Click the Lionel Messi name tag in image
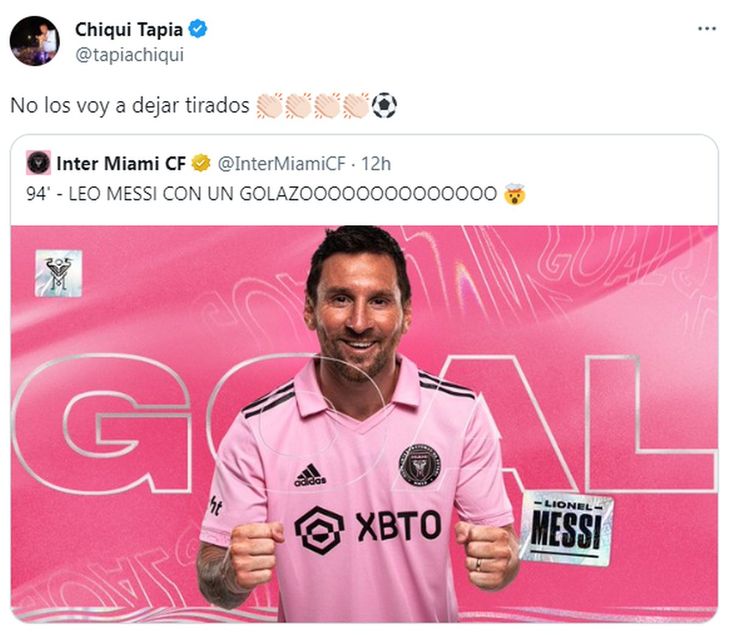This screenshot has width=730, height=635. (x=567, y=528)
